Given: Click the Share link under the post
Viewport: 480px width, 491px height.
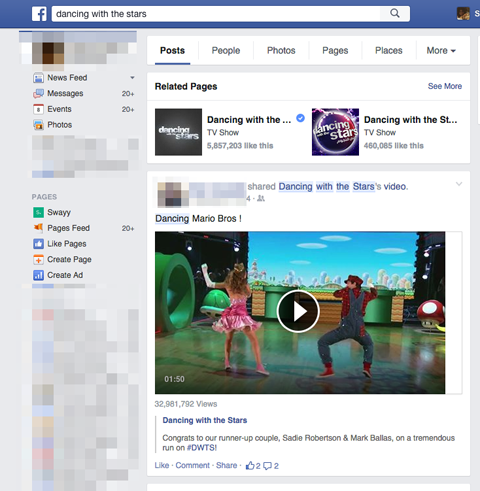Looking at the screenshot, I should pyautogui.click(x=226, y=465).
